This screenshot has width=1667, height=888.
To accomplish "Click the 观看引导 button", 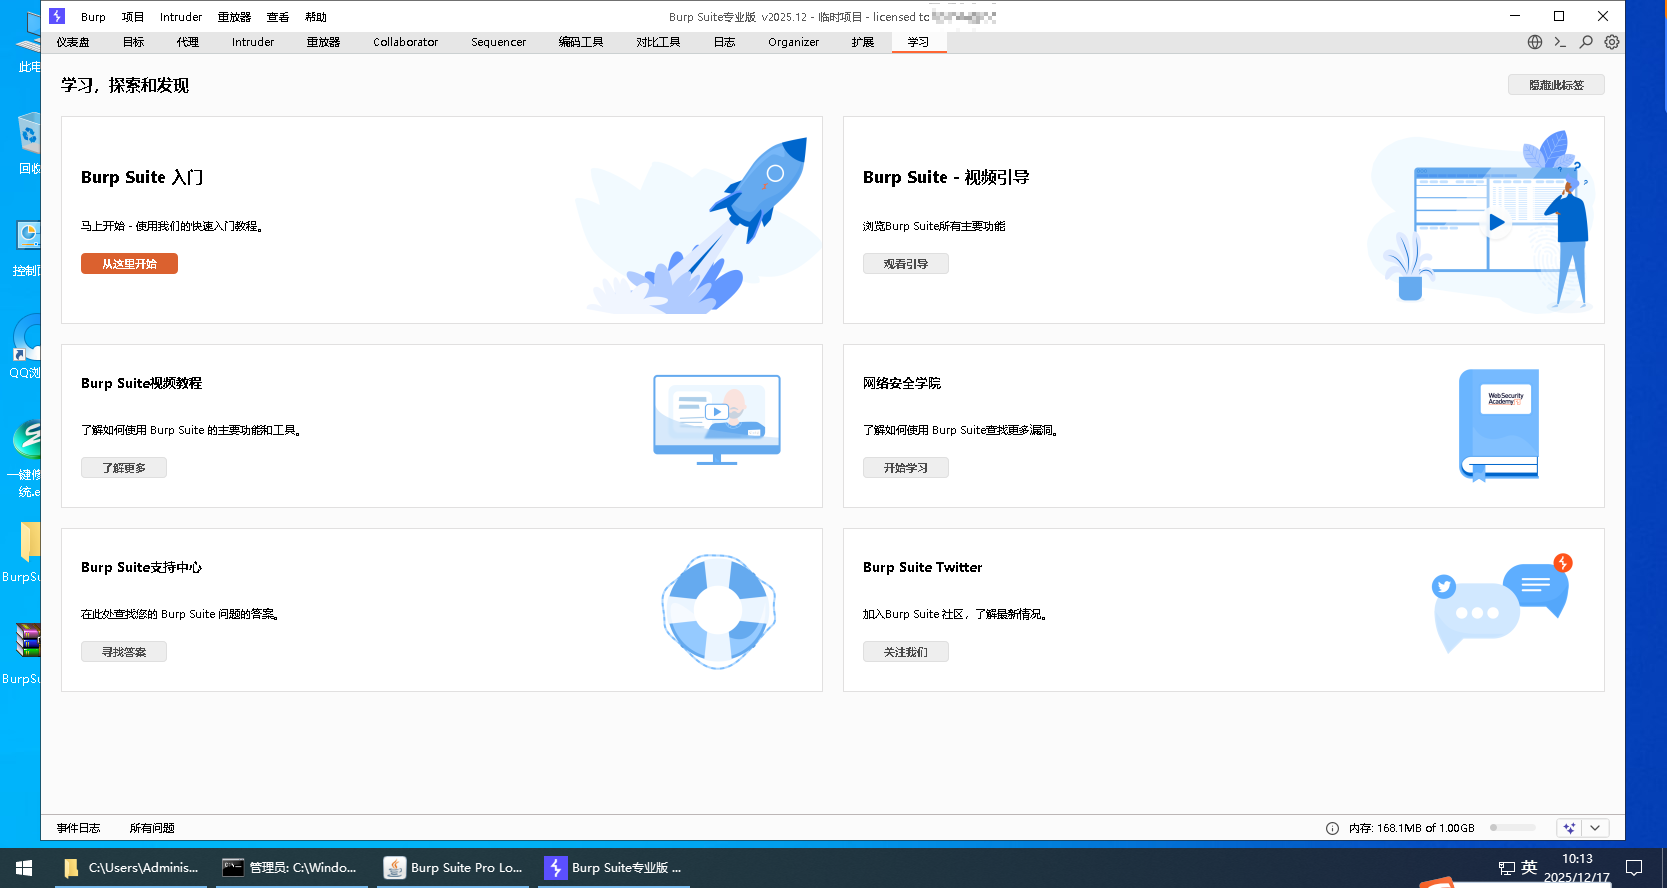I will [x=905, y=264].
